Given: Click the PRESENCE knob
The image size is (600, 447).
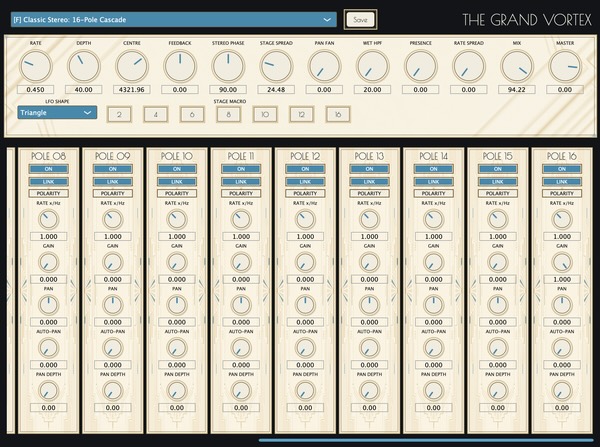Looking at the screenshot, I should [x=421, y=66].
